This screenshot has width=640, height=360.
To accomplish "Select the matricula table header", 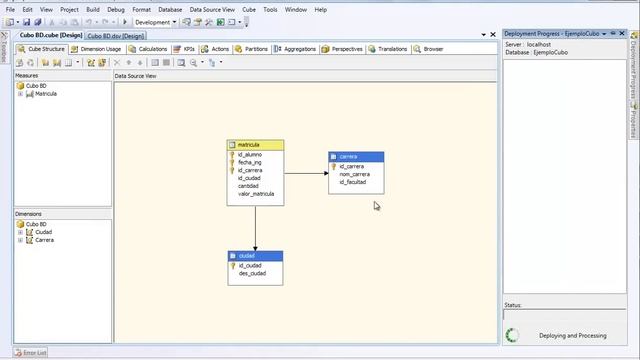I will [x=256, y=145].
